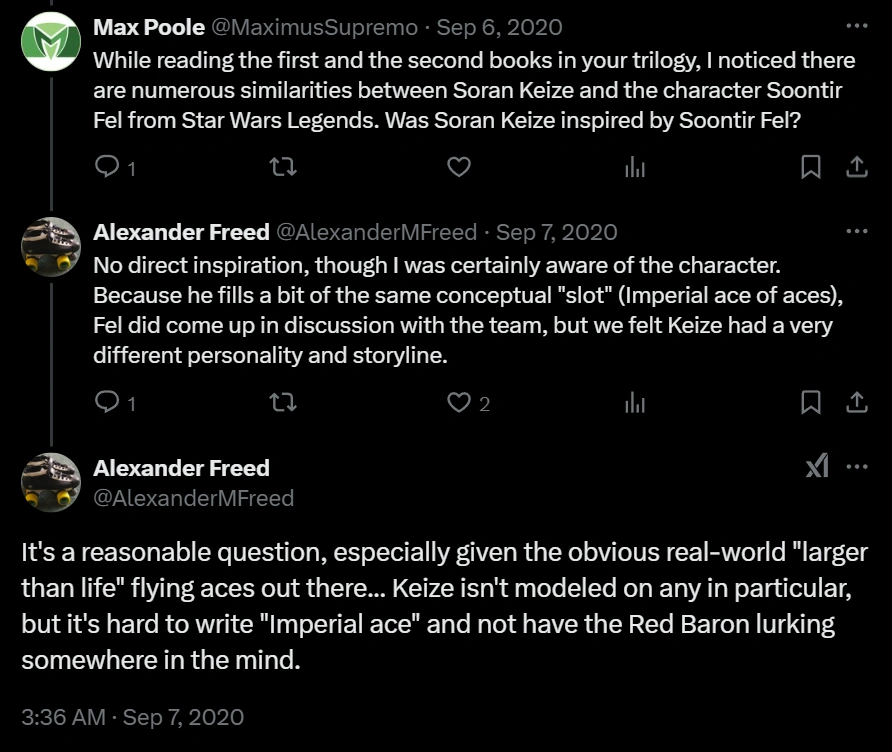The width and height of the screenshot is (892, 752).
Task: Repost Alexander Freed's Sep 7 reply
Action: pos(283,402)
